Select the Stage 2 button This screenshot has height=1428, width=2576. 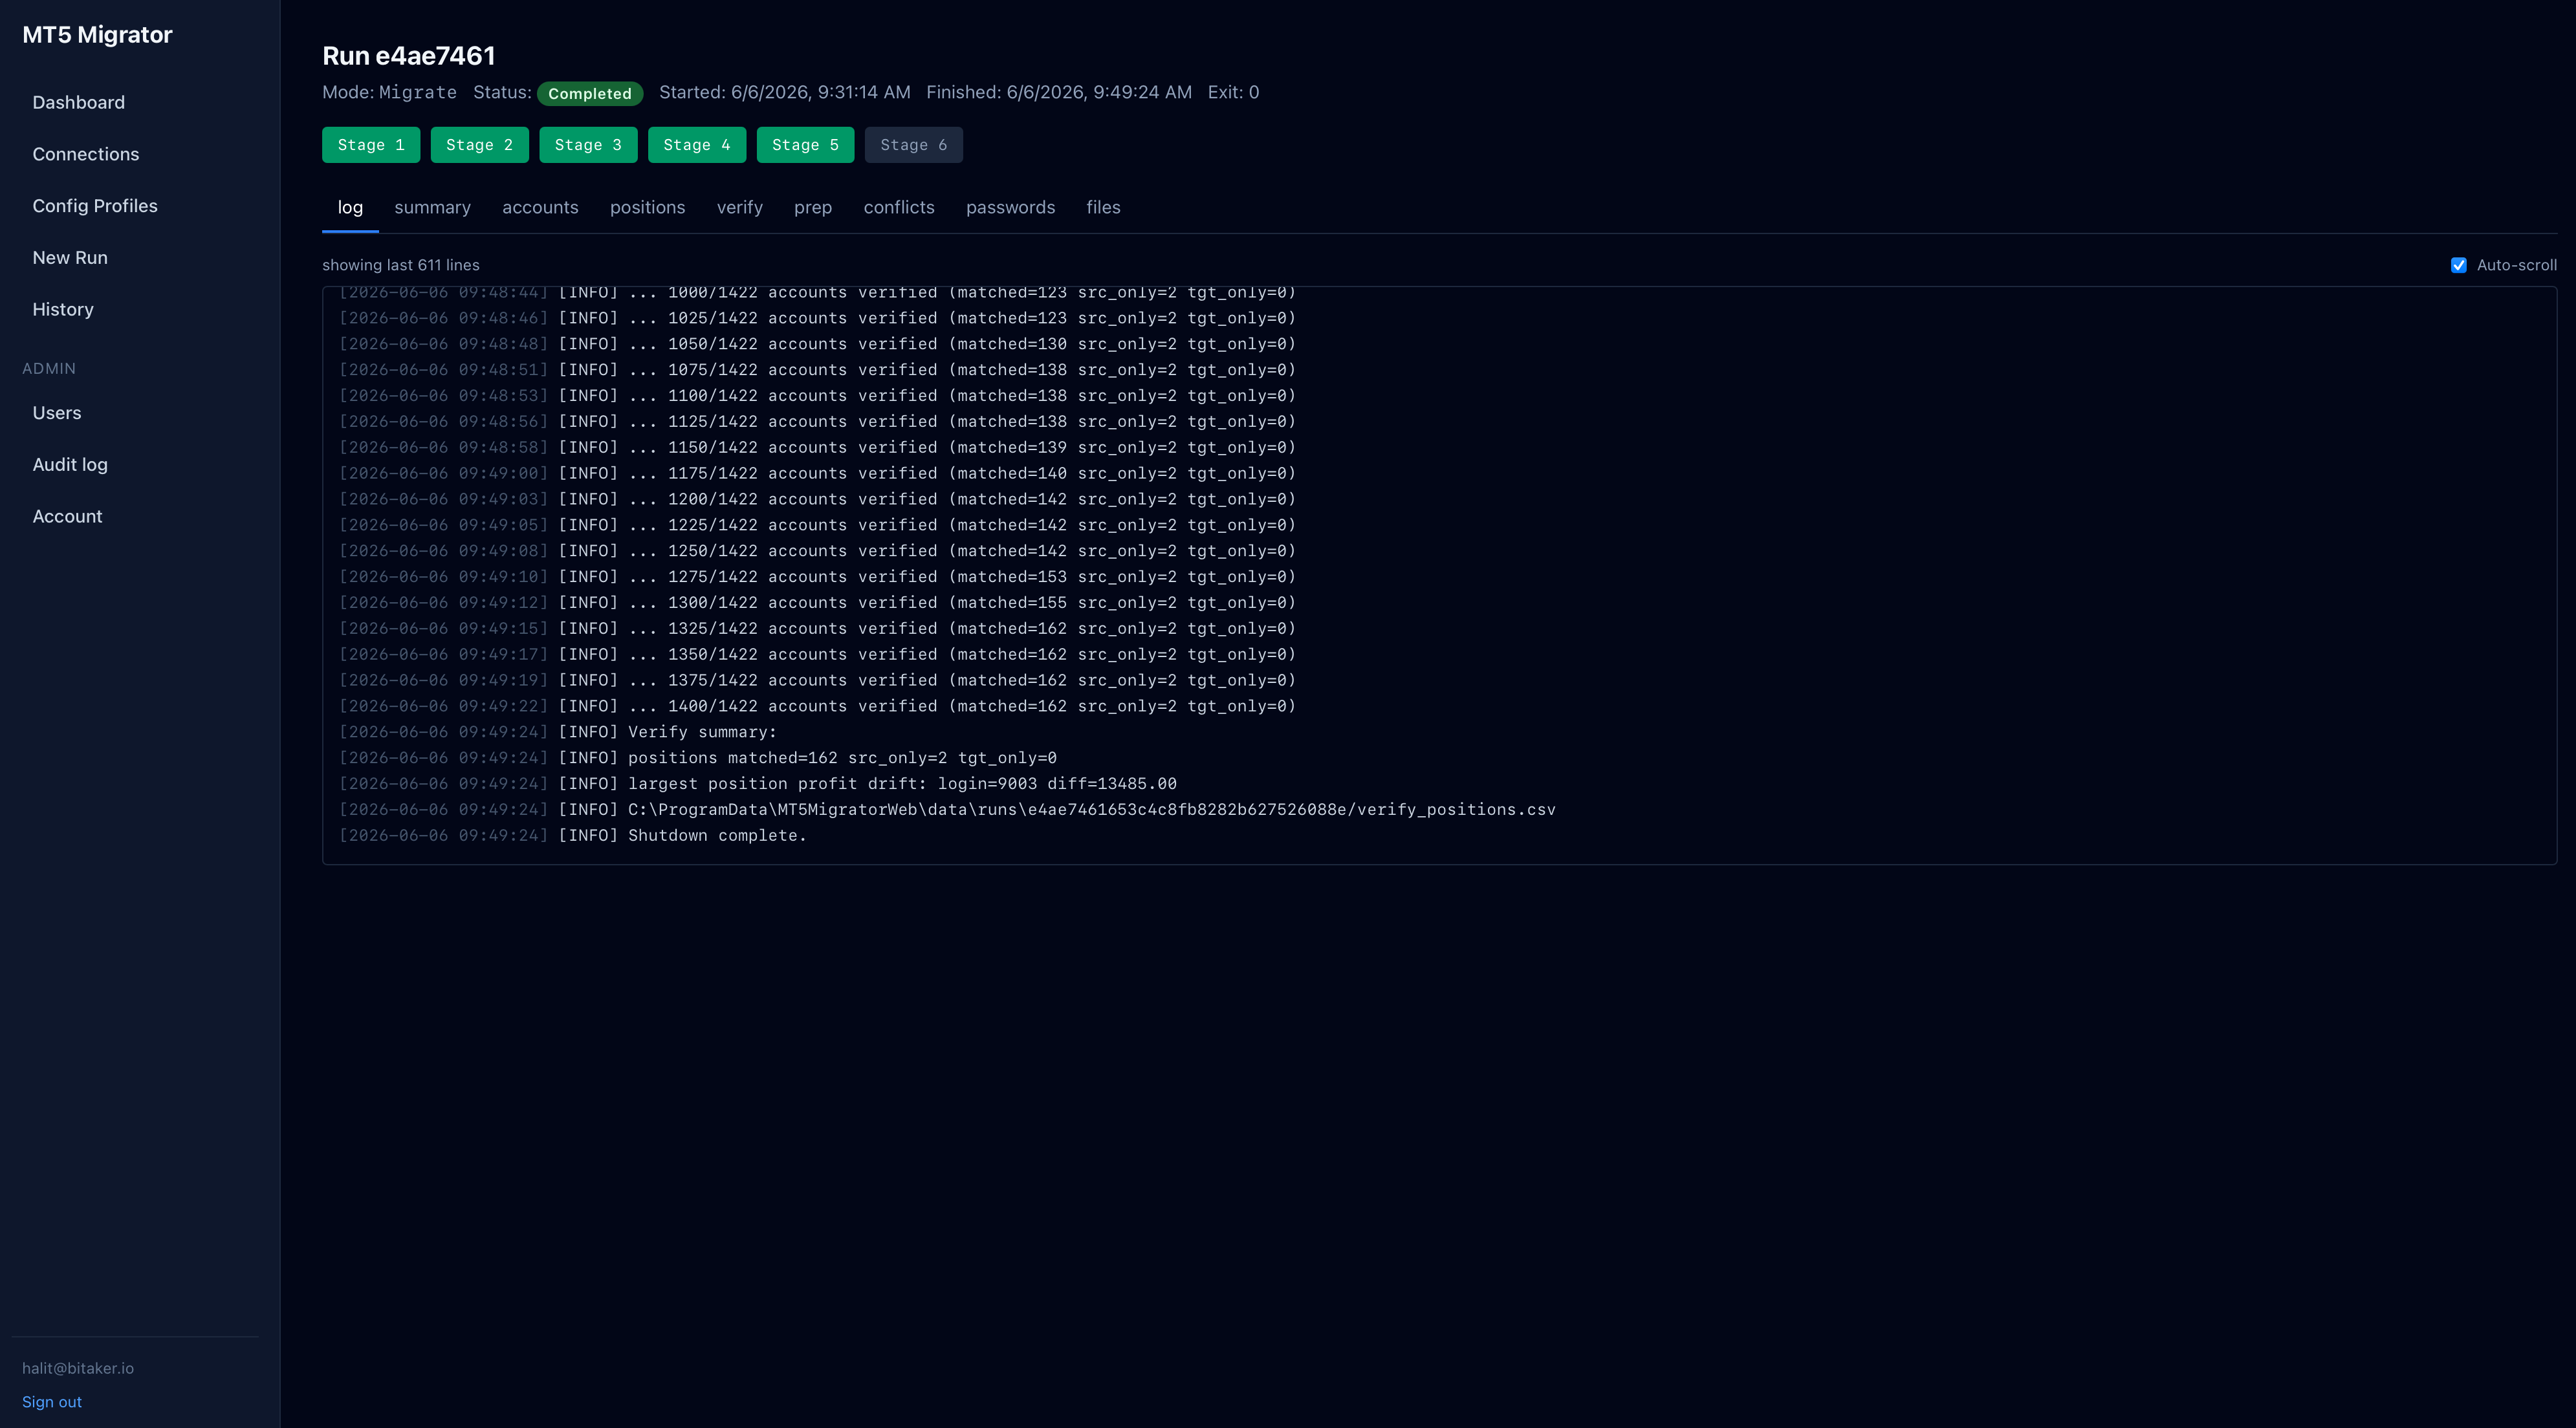[x=480, y=145]
